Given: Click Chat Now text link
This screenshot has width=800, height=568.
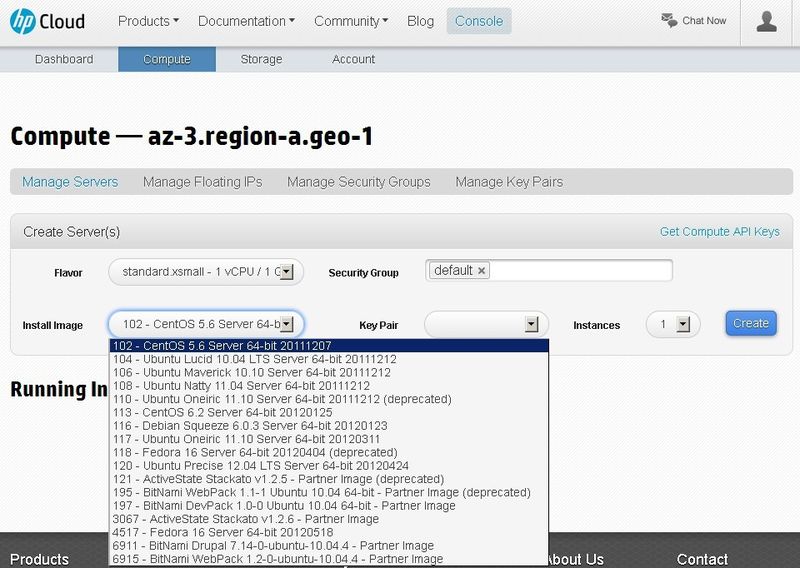Looking at the screenshot, I should click(704, 20).
